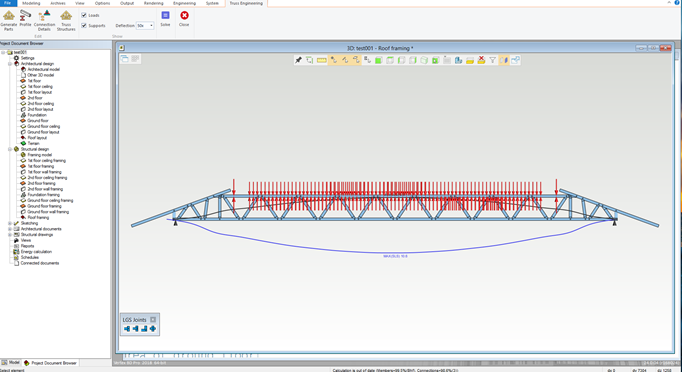Click the second LGS Joints icon
The height and width of the screenshot is (372, 682).
pyautogui.click(x=136, y=328)
